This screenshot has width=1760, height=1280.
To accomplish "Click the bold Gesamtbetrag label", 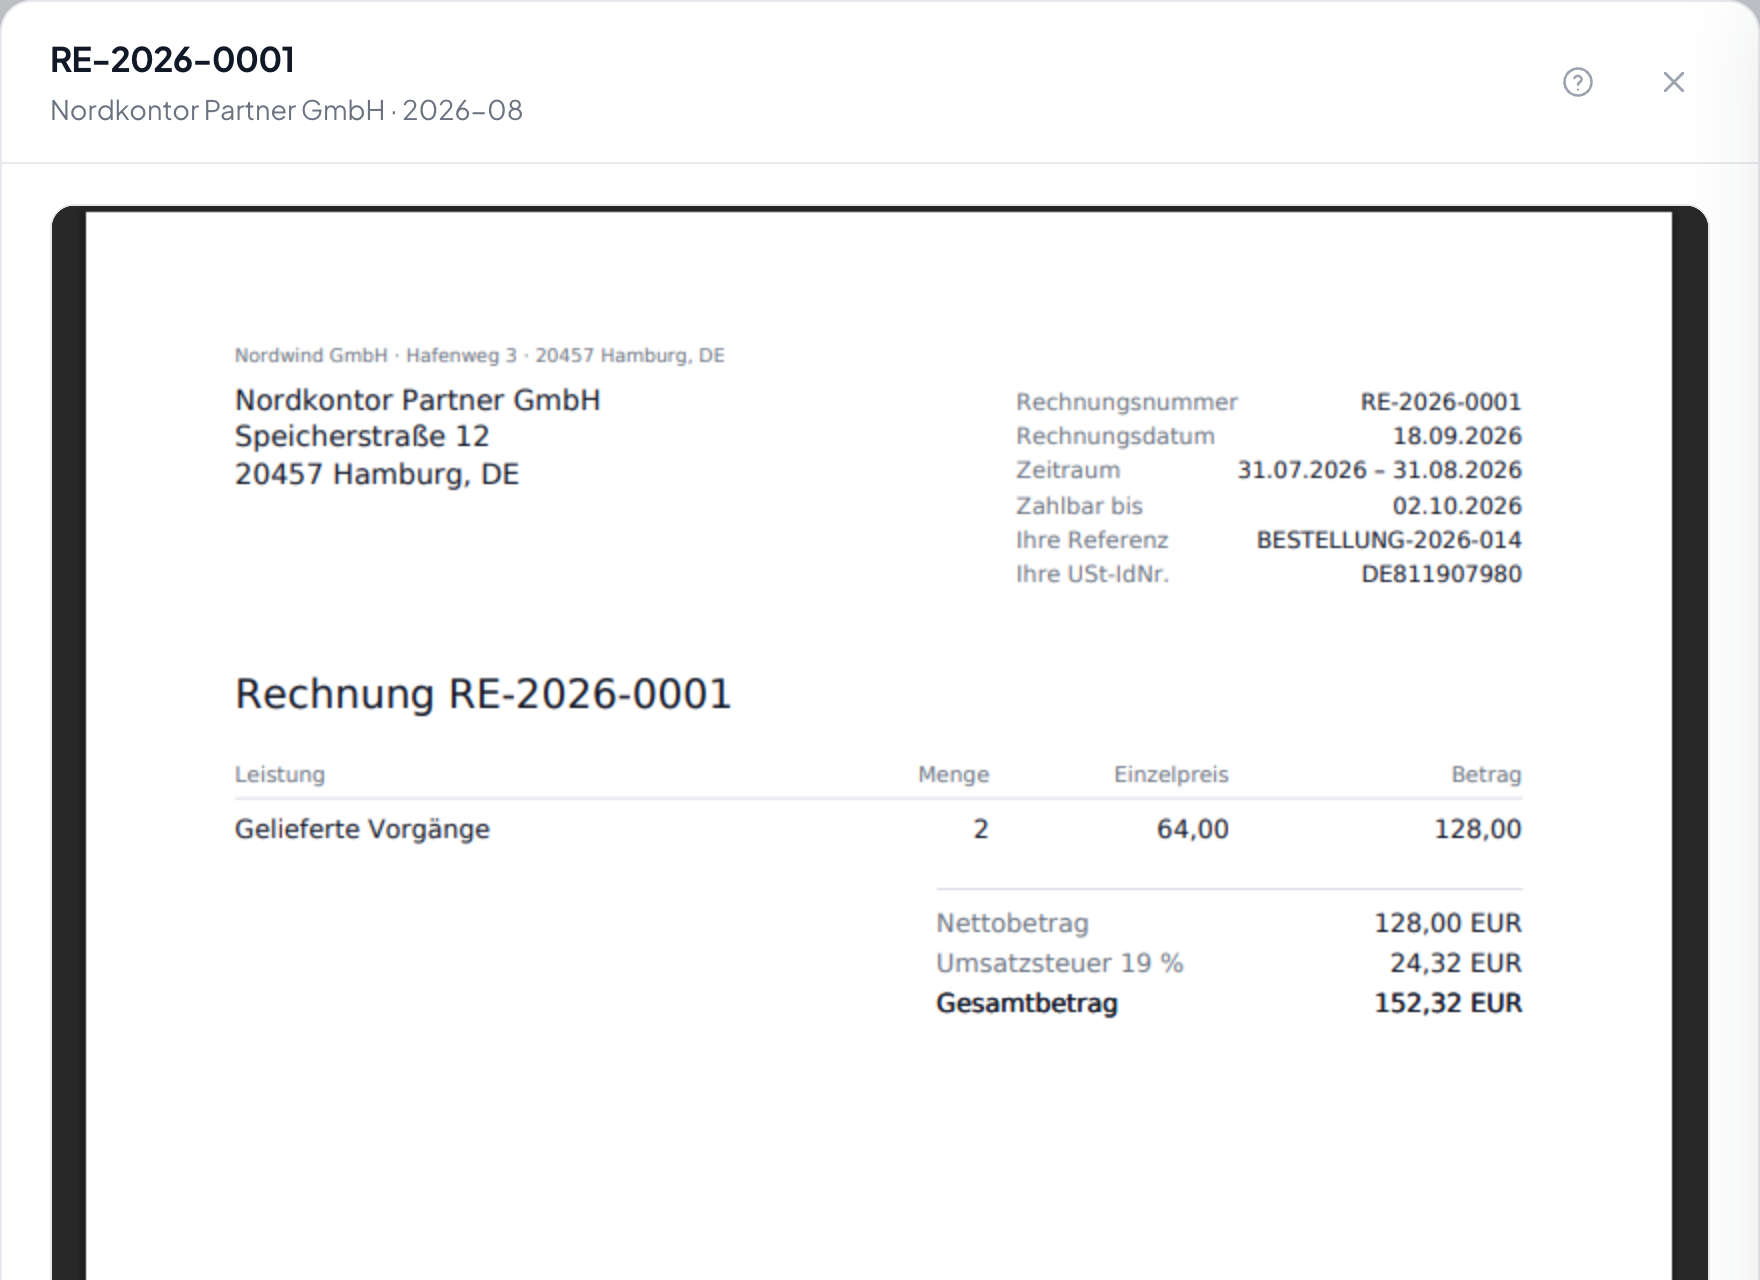I will pos(1027,1003).
